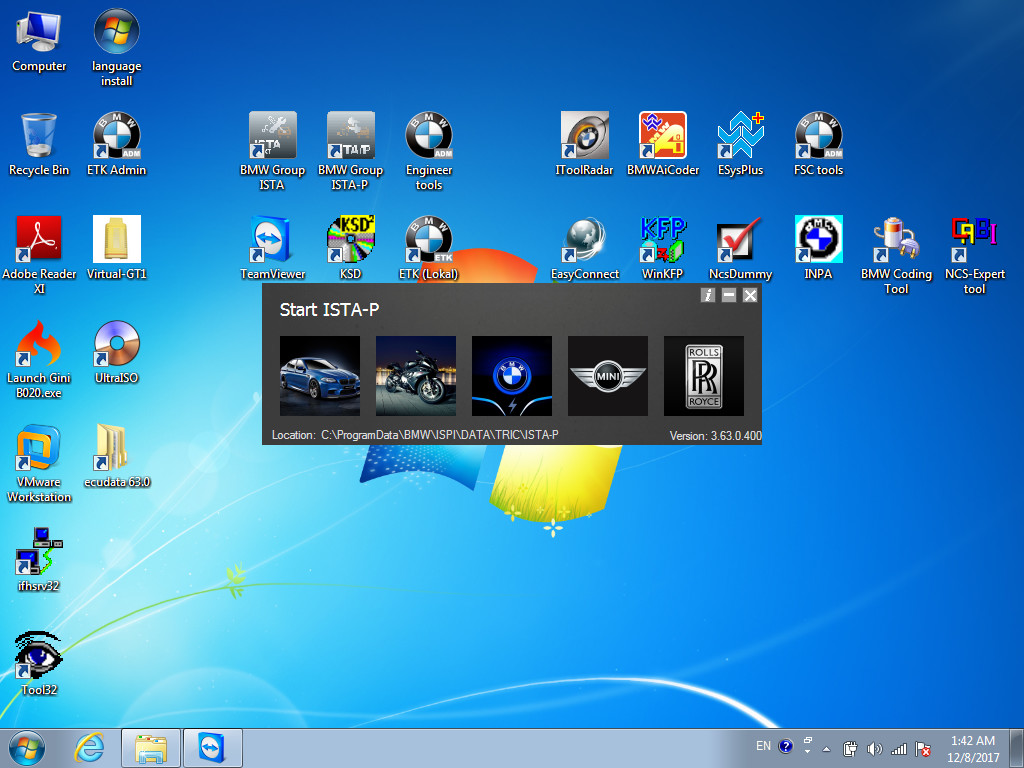Open the Computer desktop icon
This screenshot has height=768, width=1024.
click(39, 40)
